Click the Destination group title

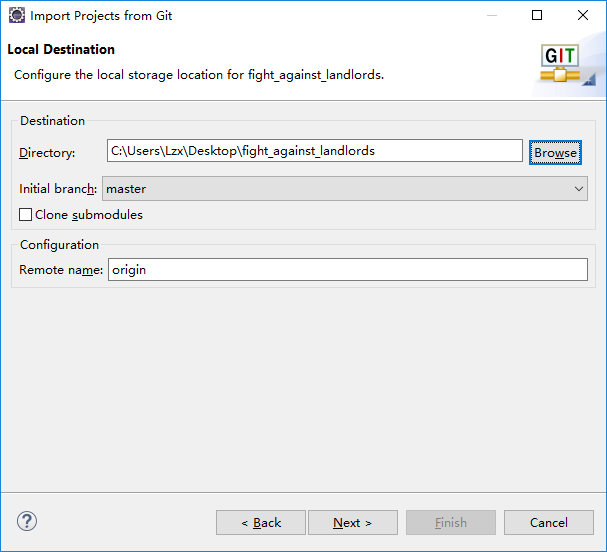coord(52,121)
